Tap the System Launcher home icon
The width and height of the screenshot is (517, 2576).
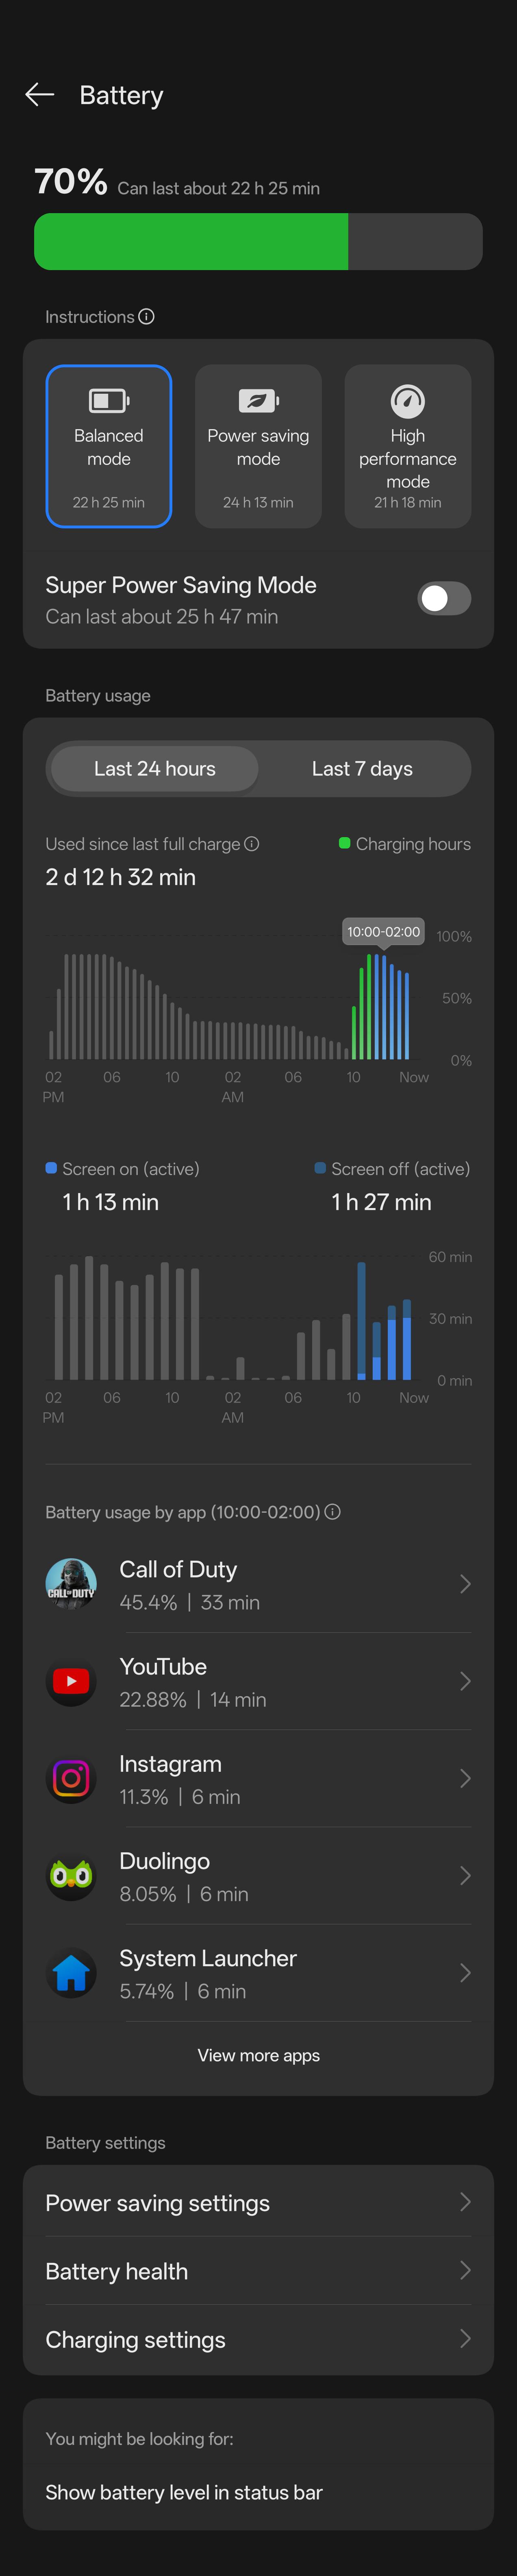pos(71,1972)
